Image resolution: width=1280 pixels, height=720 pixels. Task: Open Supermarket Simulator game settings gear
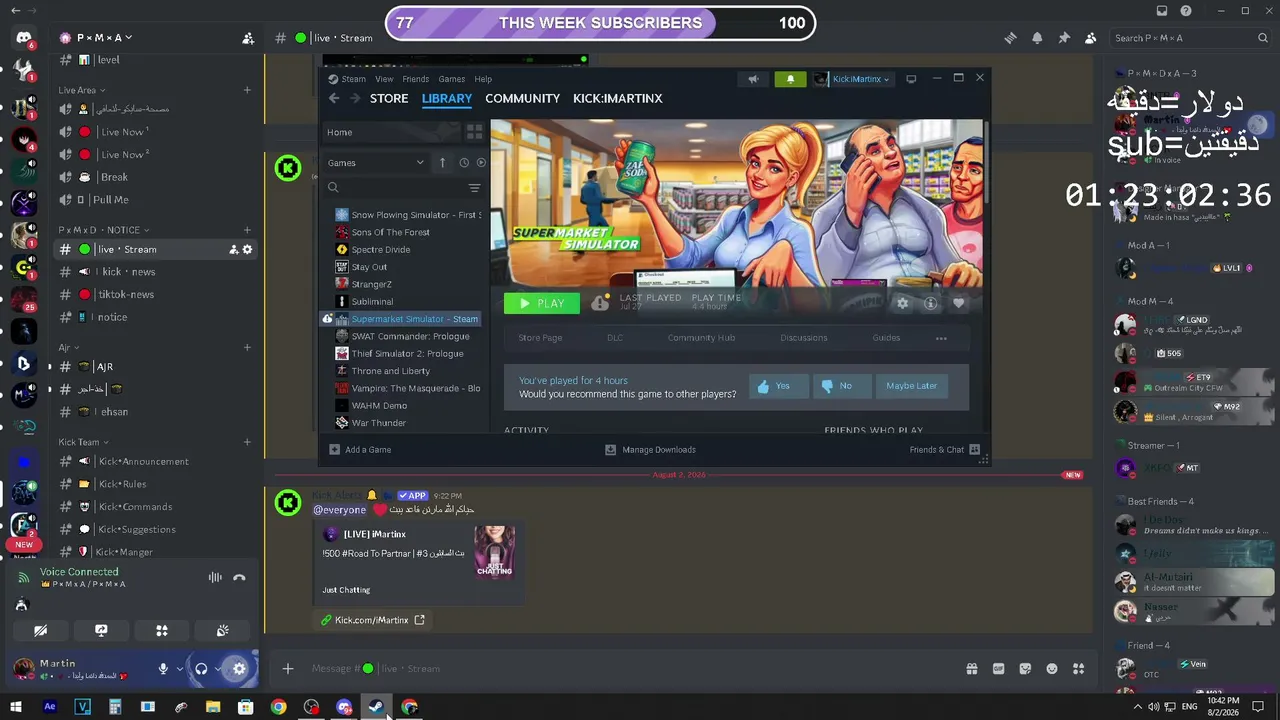click(x=903, y=303)
